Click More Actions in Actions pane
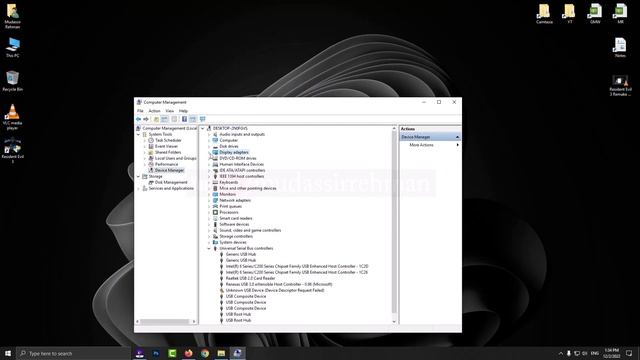640x360 pixels. pyautogui.click(x=421, y=145)
